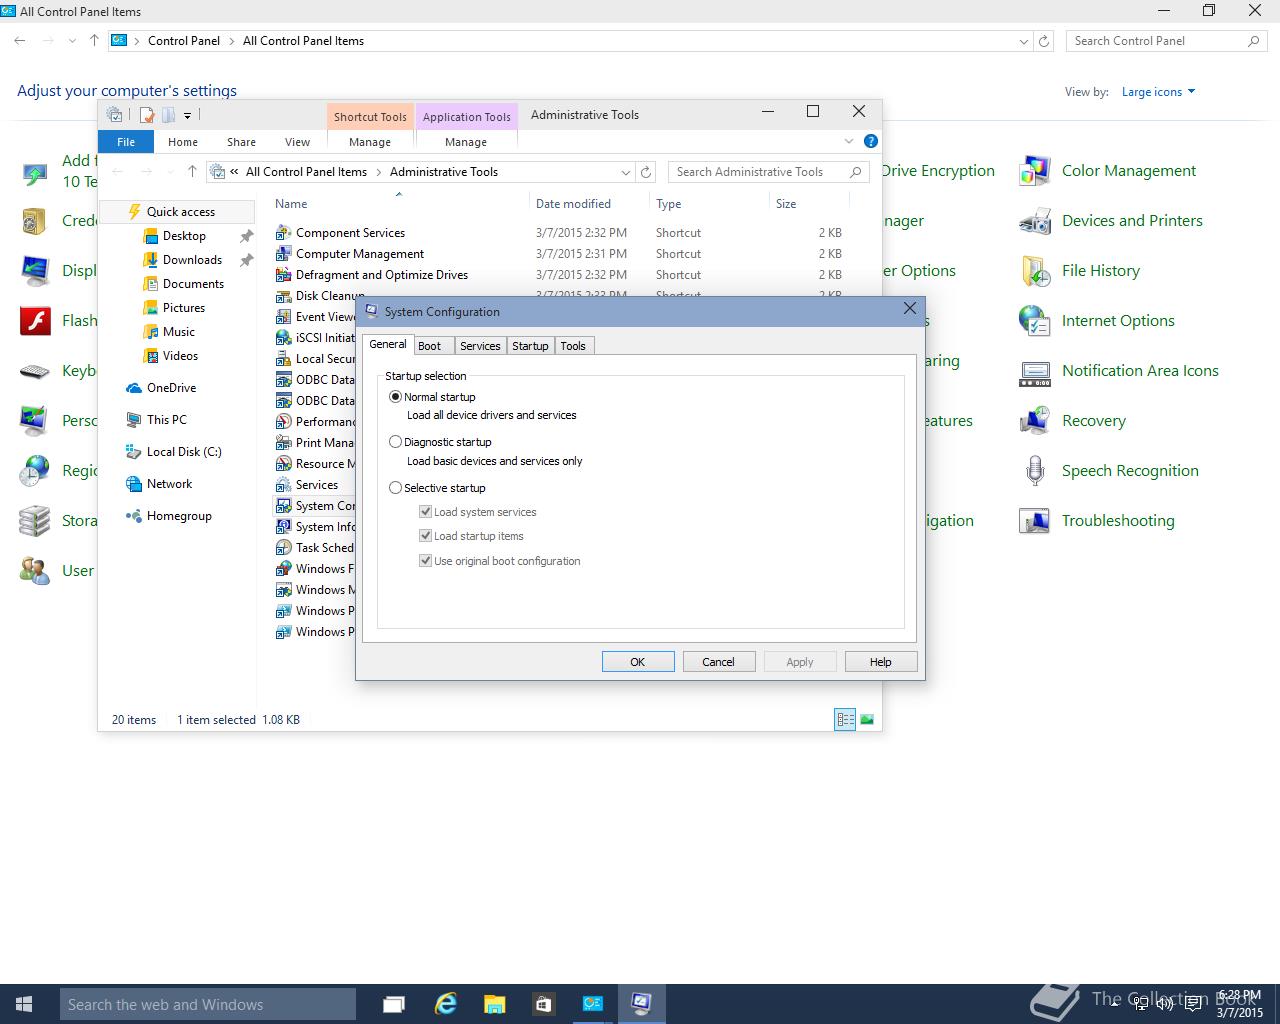This screenshot has height=1024, width=1280.
Task: Select Local Disk (C:) in navigation pane
Action: [x=184, y=452]
